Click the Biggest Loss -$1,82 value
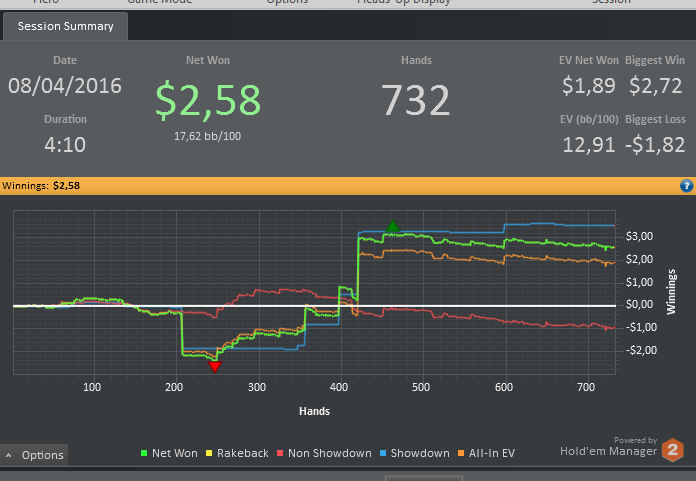The width and height of the screenshot is (696, 481). tap(655, 145)
